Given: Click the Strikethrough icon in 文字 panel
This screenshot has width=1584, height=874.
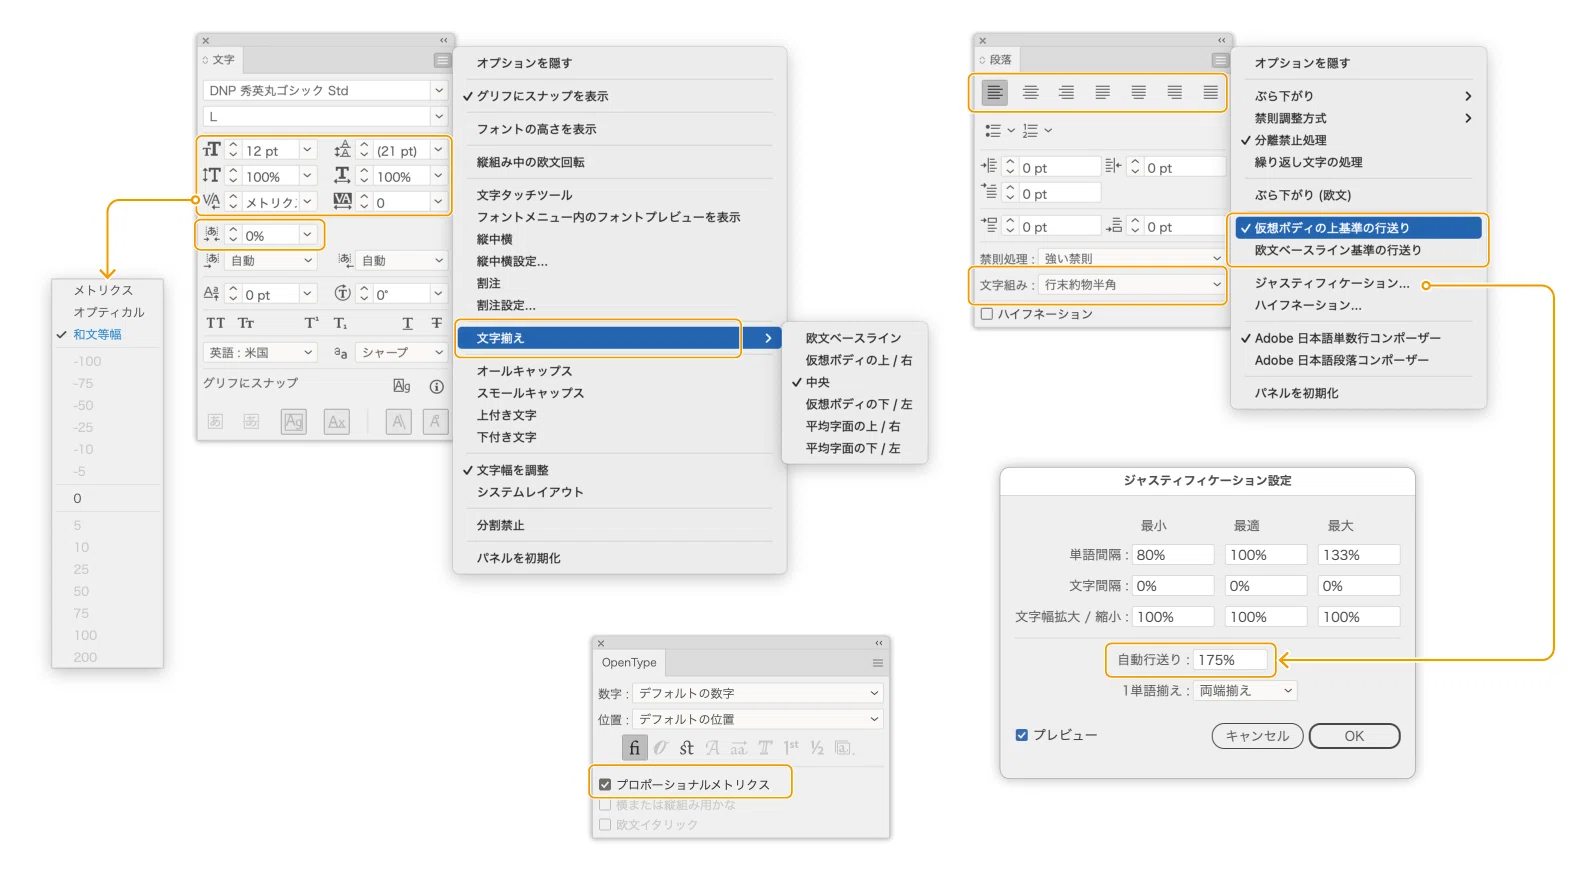Looking at the screenshot, I should click(x=436, y=323).
